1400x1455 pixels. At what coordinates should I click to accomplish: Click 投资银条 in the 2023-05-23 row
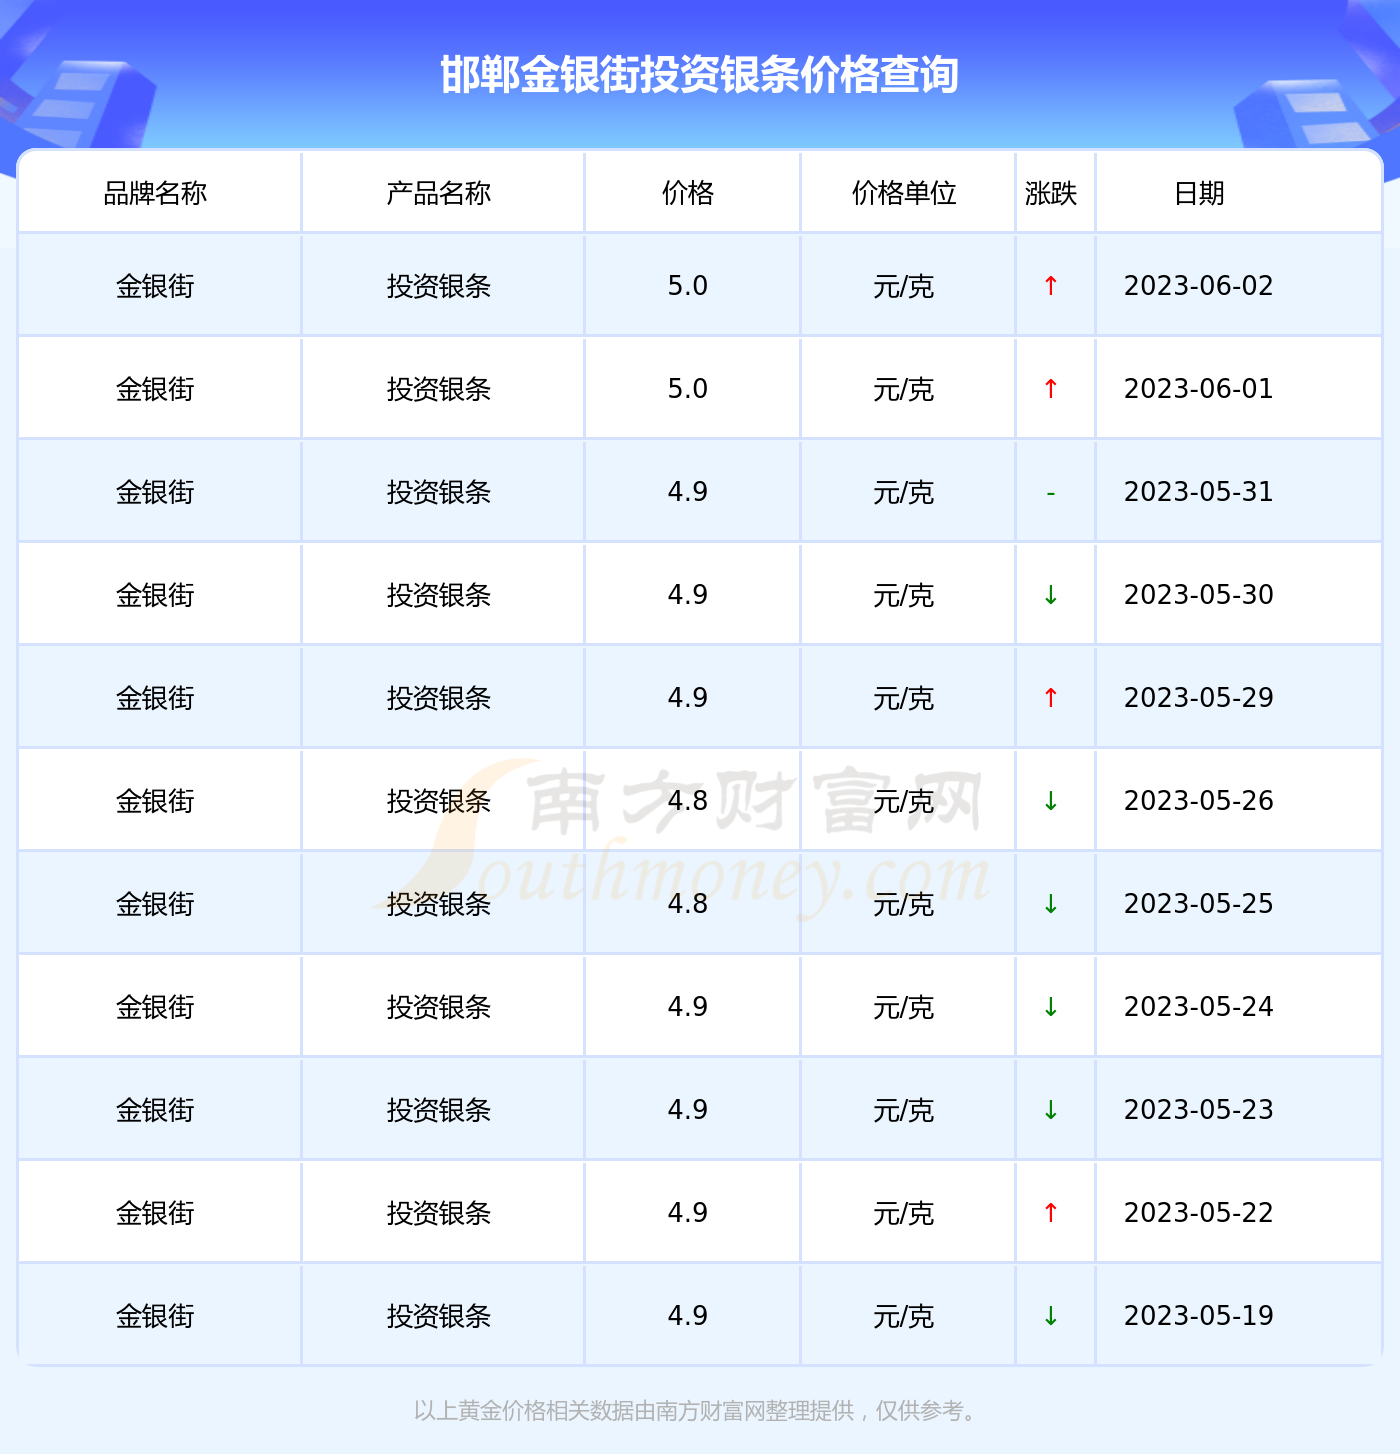click(x=439, y=1111)
